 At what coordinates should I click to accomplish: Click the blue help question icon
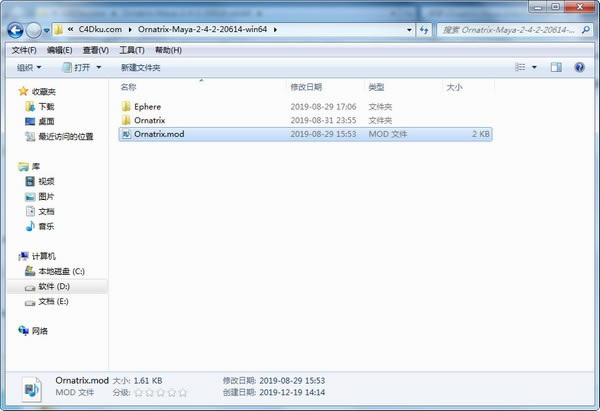click(x=579, y=67)
